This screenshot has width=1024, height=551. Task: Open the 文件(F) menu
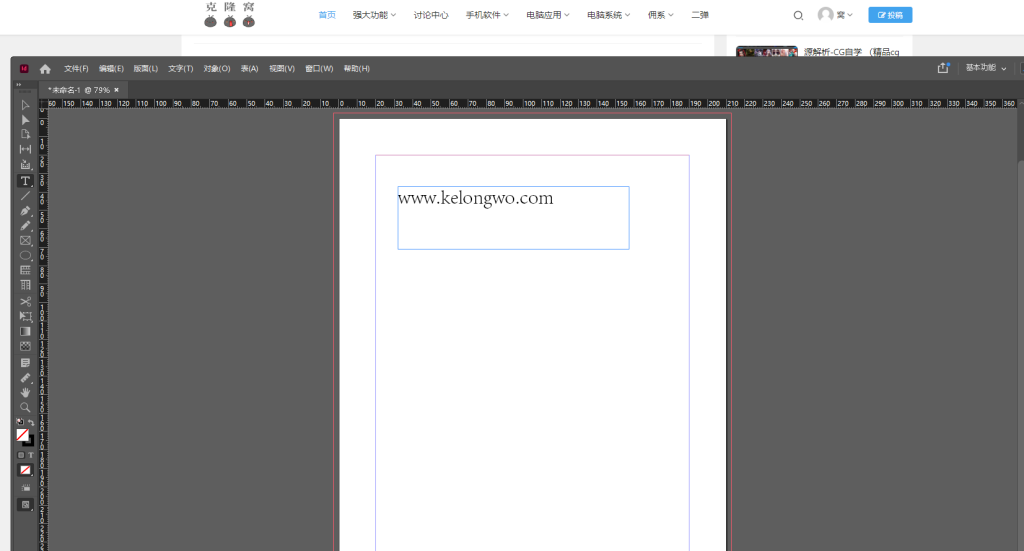[x=76, y=69]
